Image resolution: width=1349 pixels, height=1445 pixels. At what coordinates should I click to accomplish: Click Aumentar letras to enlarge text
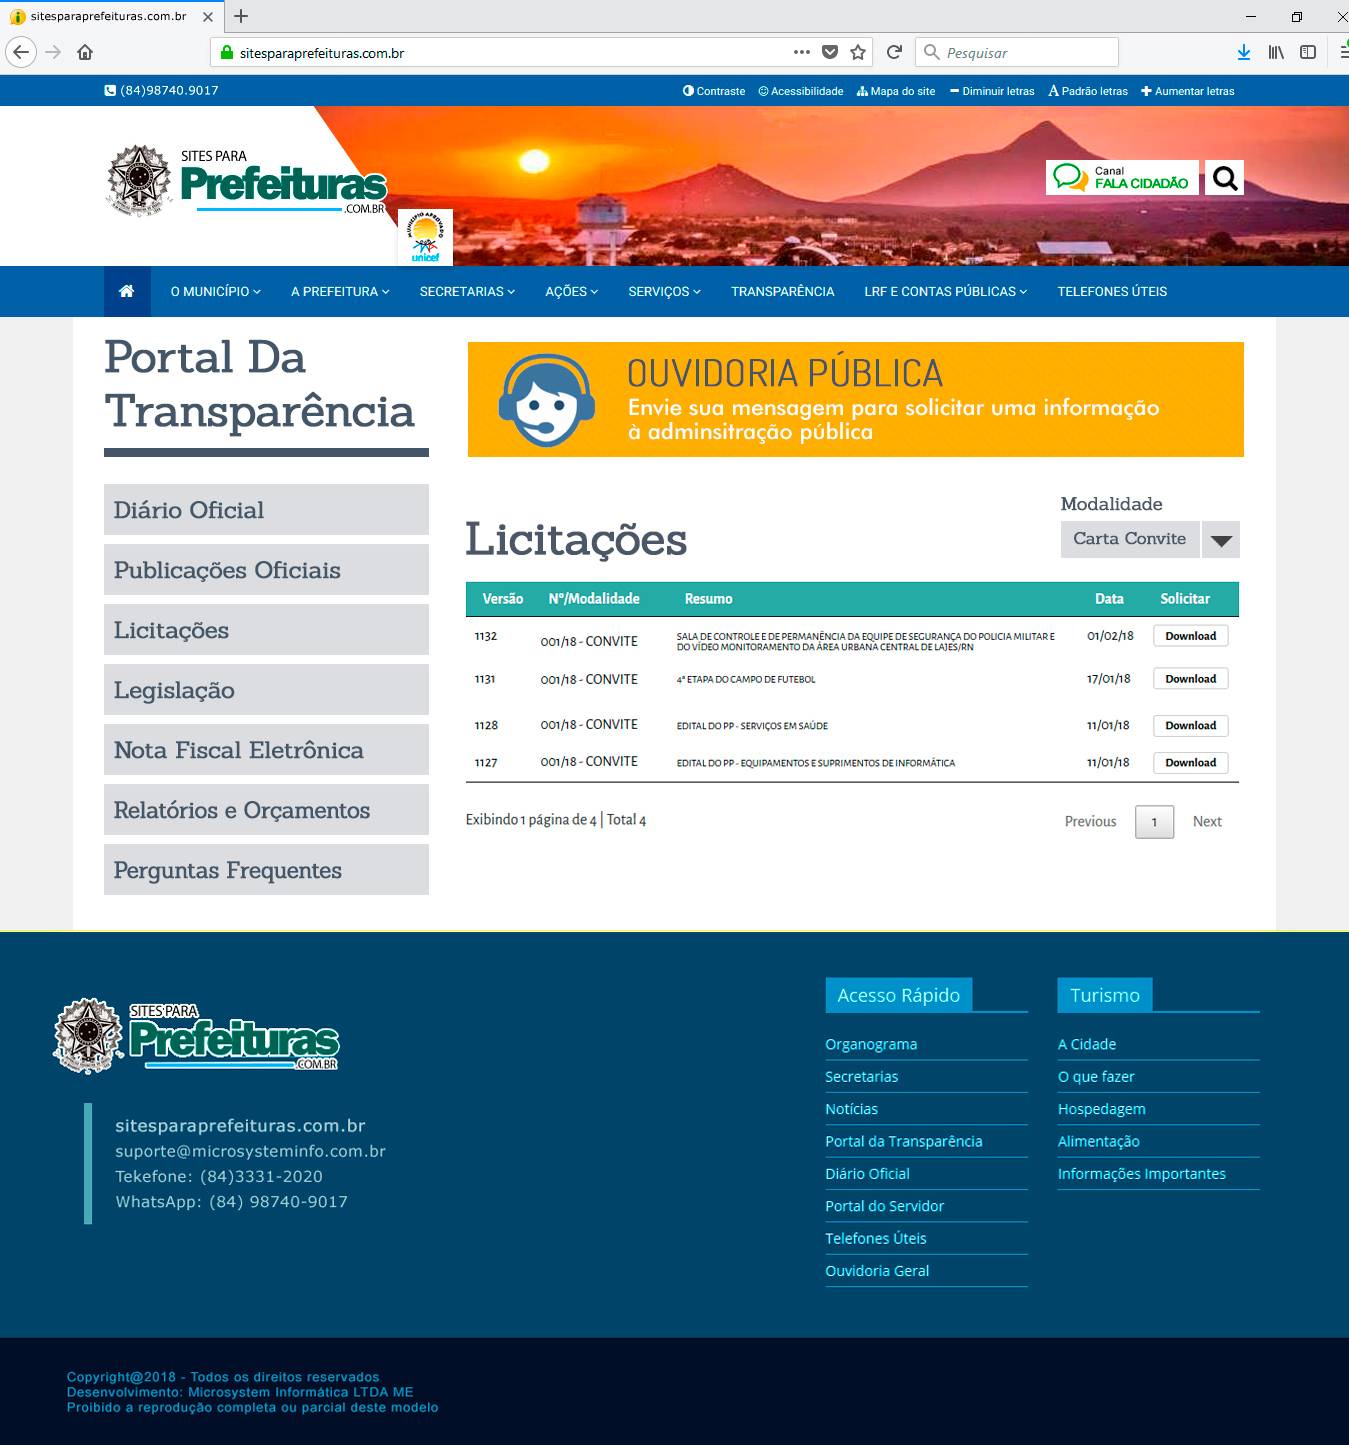(1188, 91)
